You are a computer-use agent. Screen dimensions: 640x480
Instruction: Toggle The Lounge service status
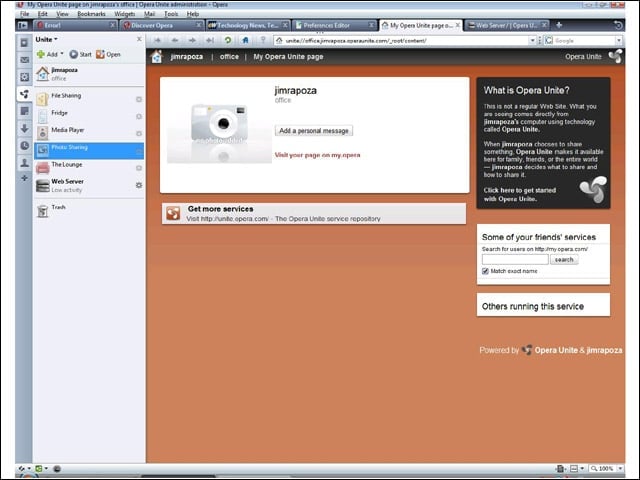tap(139, 168)
